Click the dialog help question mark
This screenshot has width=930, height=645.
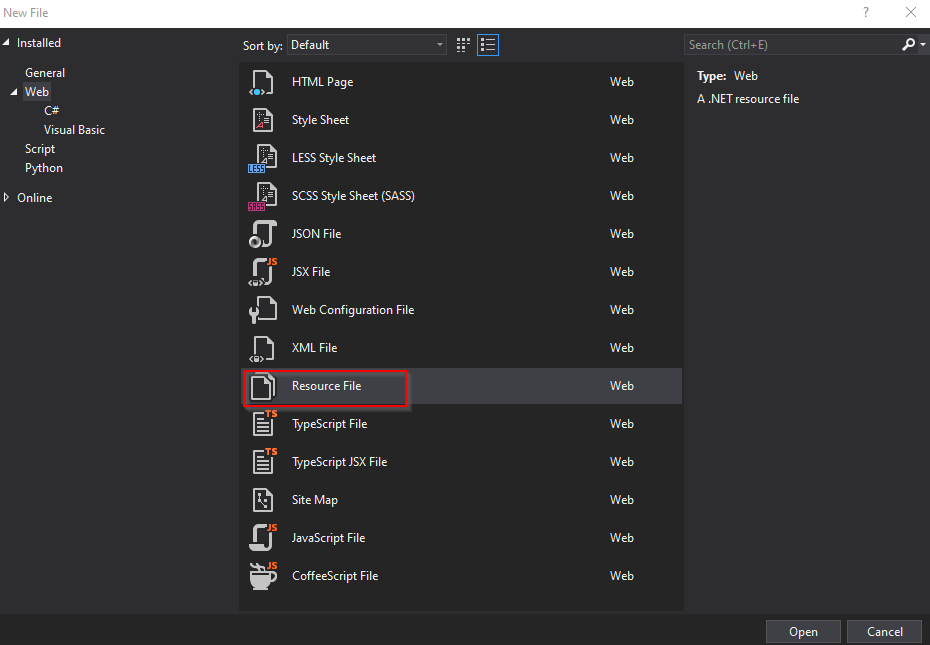pyautogui.click(x=865, y=13)
